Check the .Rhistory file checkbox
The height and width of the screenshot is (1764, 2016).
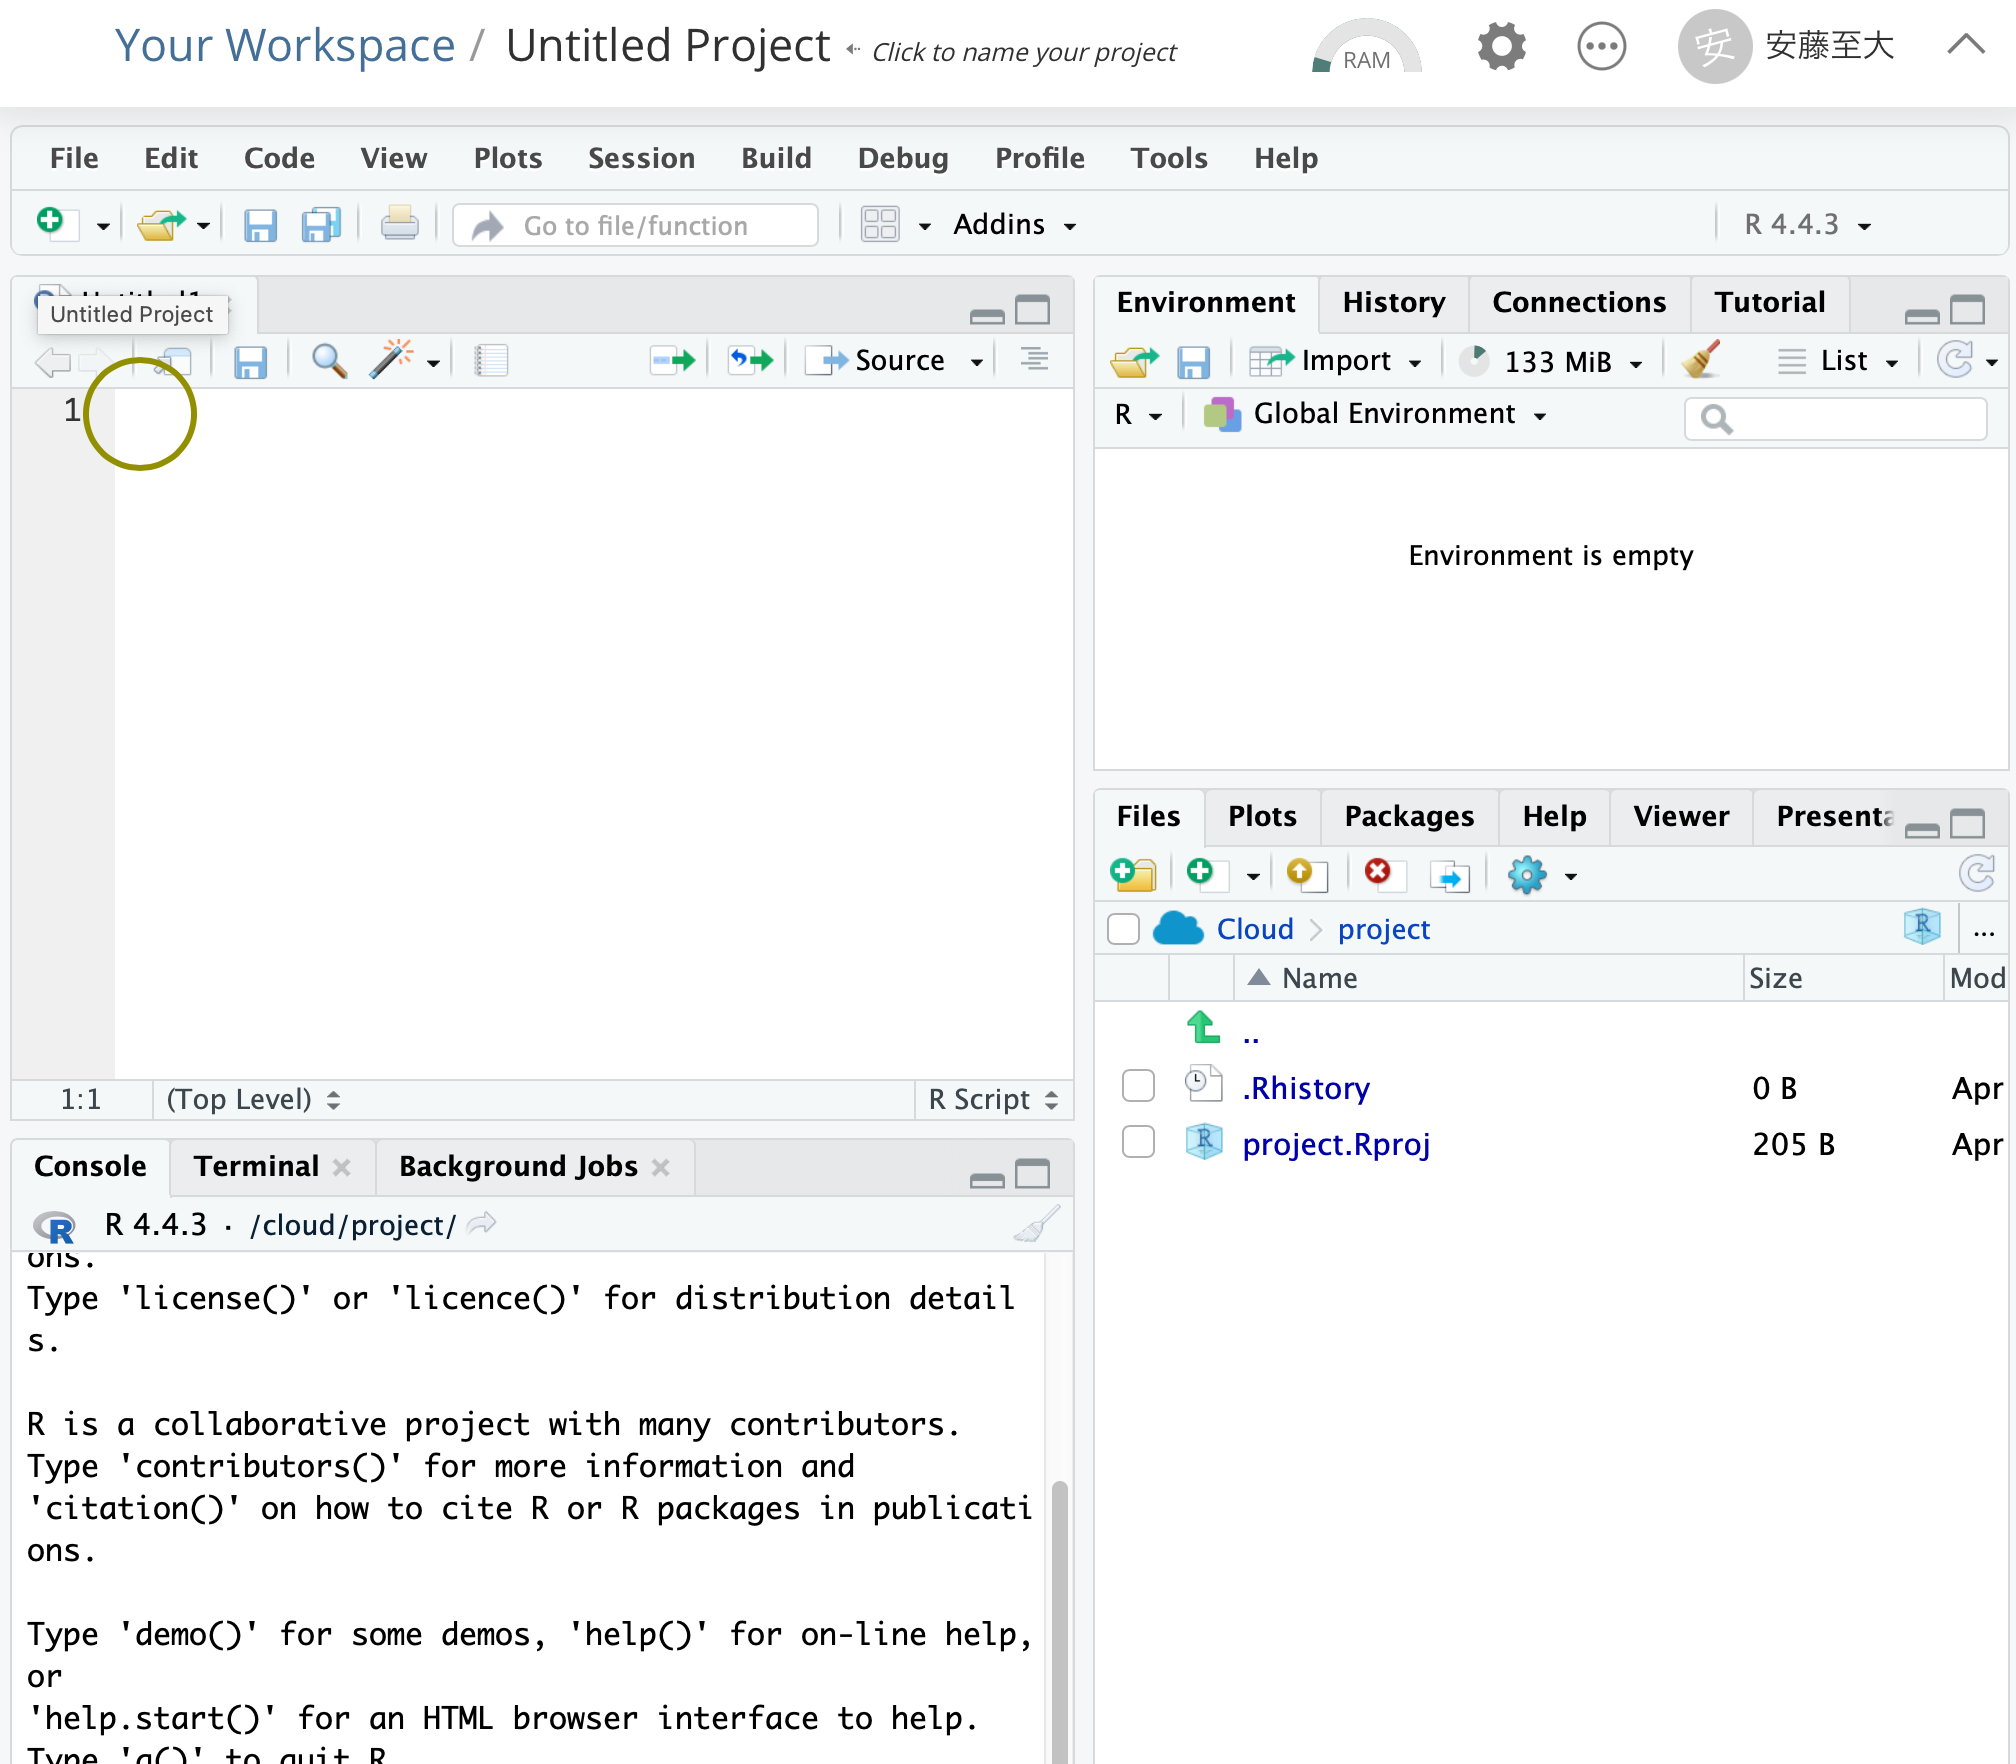tap(1138, 1086)
